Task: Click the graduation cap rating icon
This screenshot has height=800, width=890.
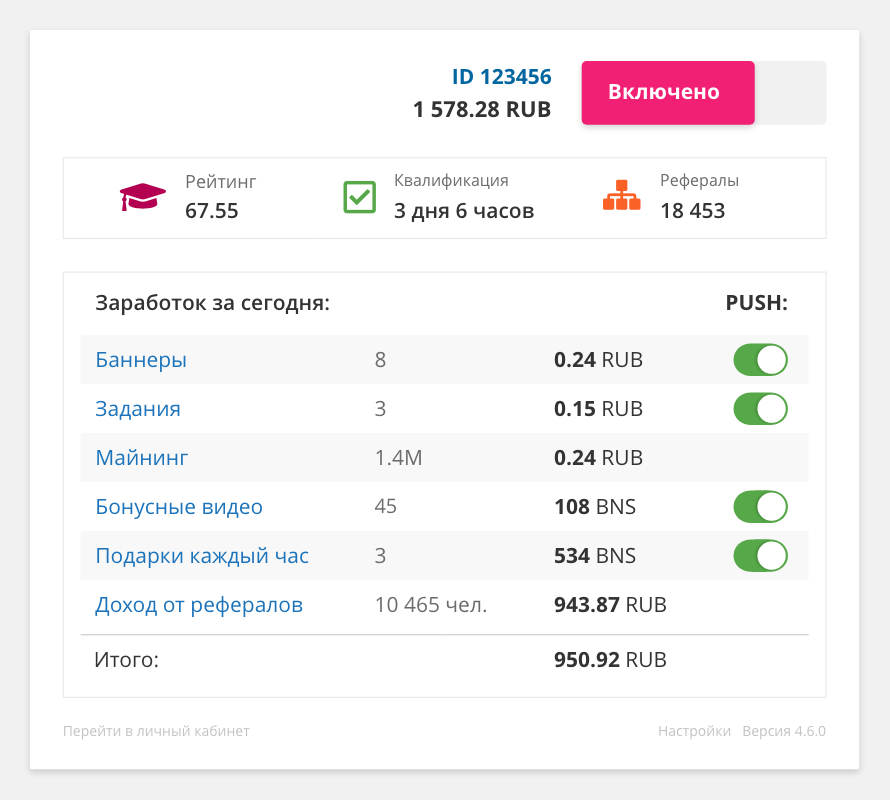Action: click(x=142, y=196)
